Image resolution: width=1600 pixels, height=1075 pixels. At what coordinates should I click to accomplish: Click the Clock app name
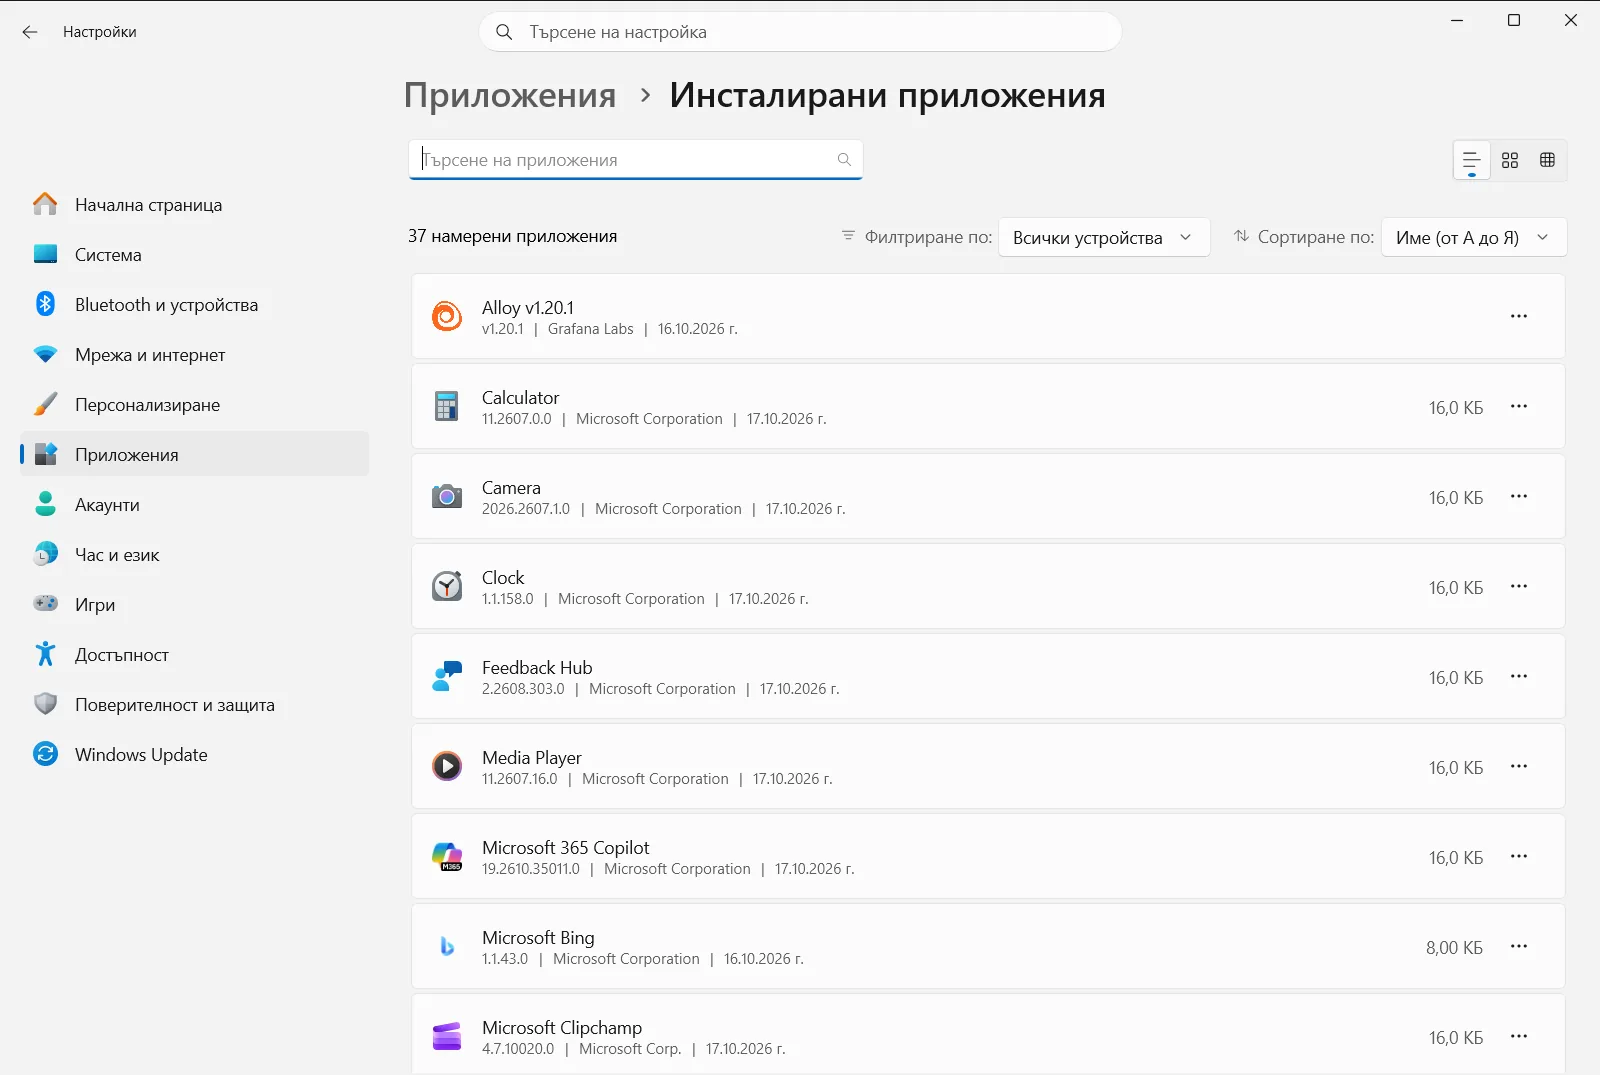click(503, 577)
